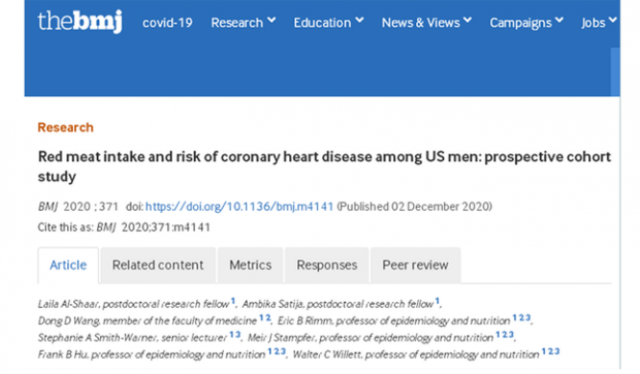
Task: Click the orange Research section link
Action: (x=66, y=127)
